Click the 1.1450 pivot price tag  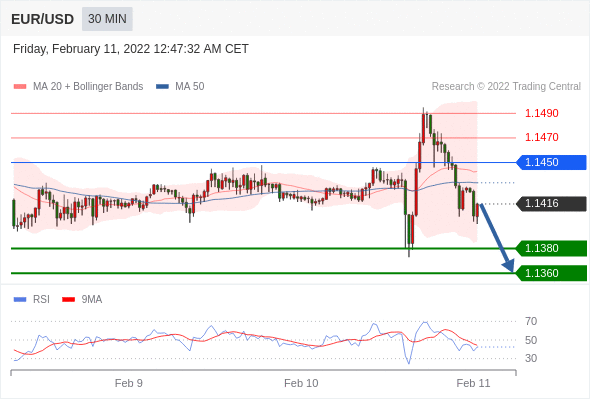point(552,163)
